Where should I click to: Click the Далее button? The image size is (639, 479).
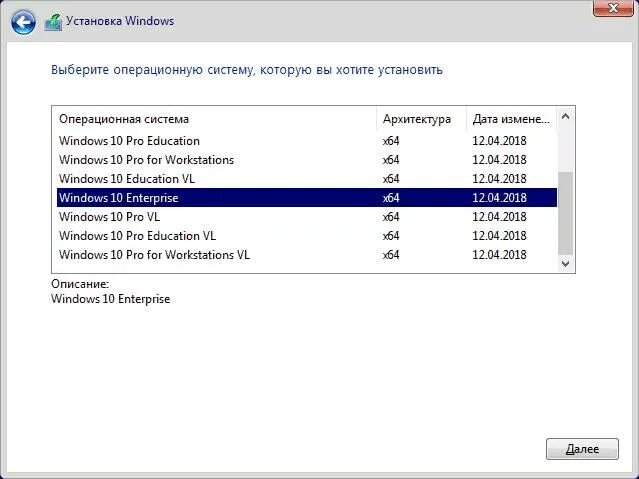[582, 449]
